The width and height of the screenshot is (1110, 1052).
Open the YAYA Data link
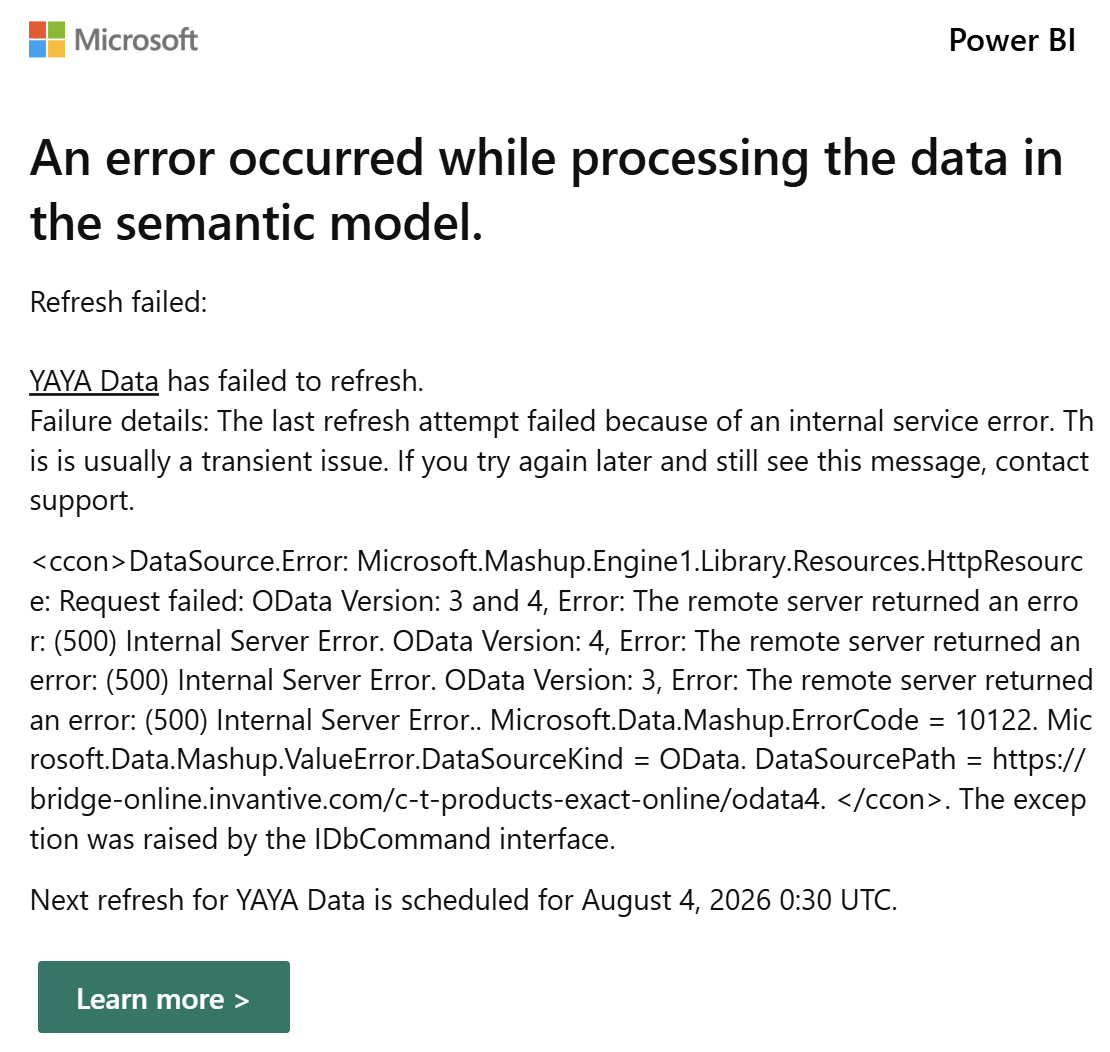pyautogui.click(x=94, y=381)
